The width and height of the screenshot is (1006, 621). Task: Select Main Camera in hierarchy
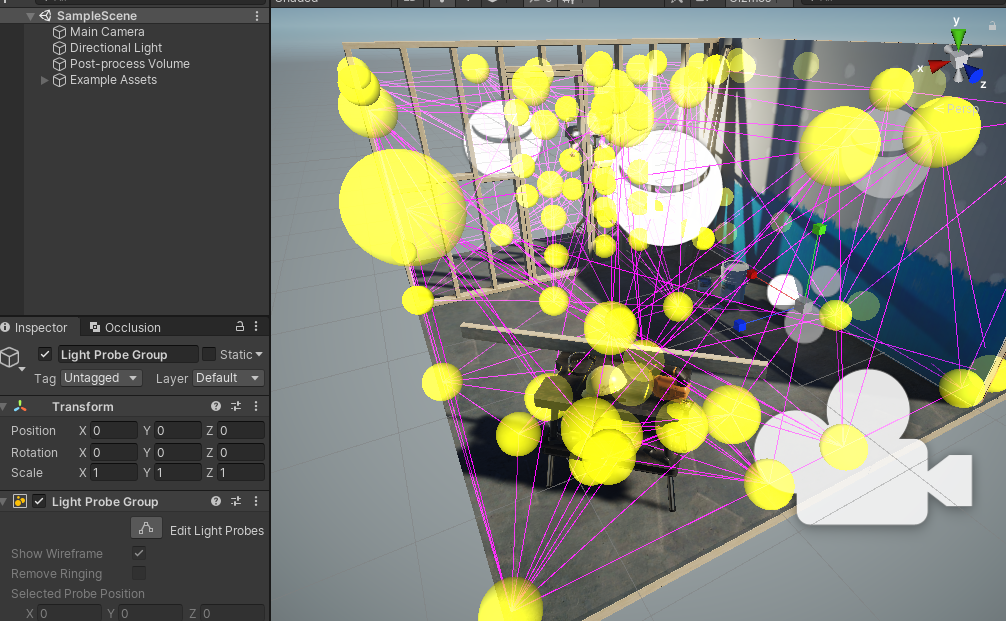tap(107, 31)
